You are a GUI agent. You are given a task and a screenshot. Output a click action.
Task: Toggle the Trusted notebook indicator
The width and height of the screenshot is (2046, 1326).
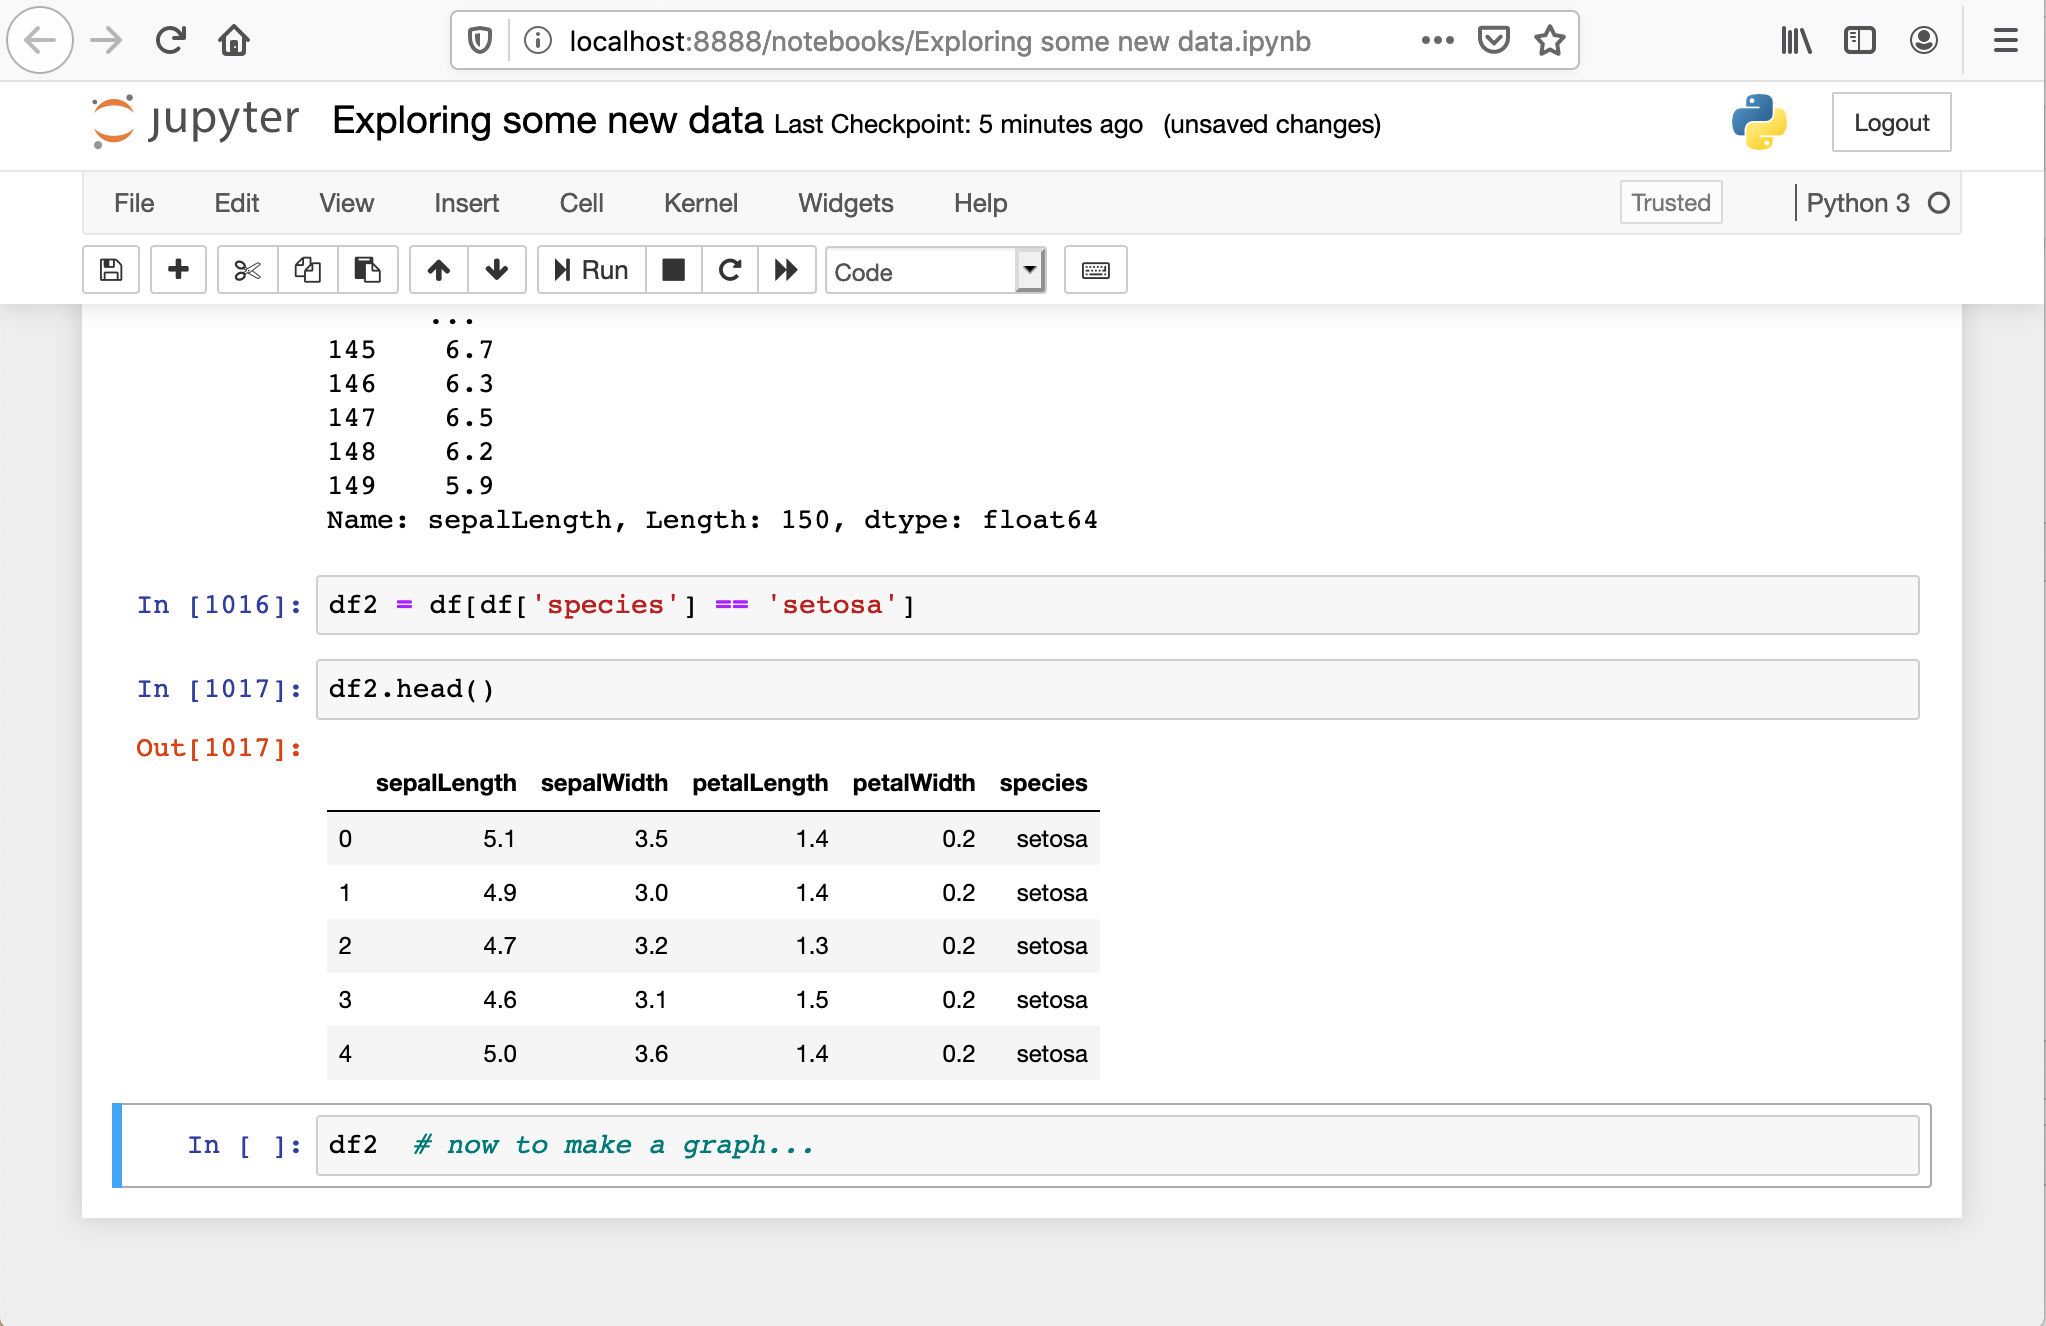coord(1670,203)
